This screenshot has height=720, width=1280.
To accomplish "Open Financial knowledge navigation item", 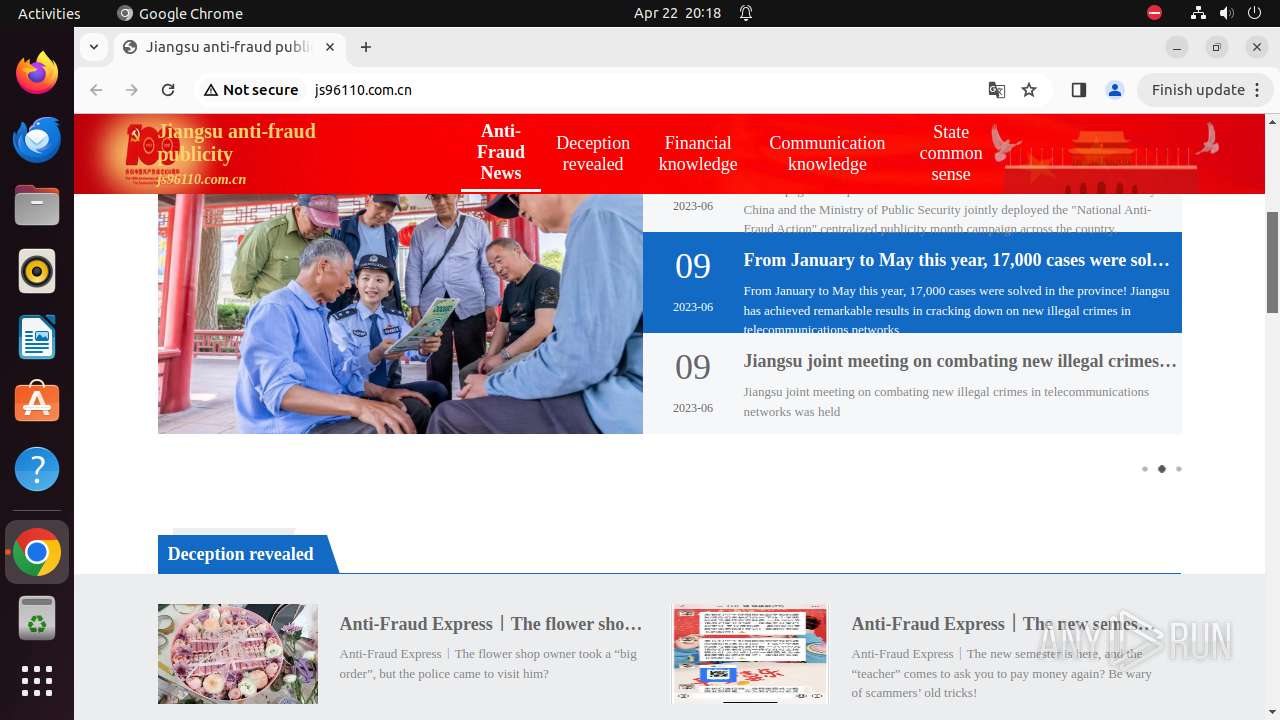I will (x=698, y=153).
